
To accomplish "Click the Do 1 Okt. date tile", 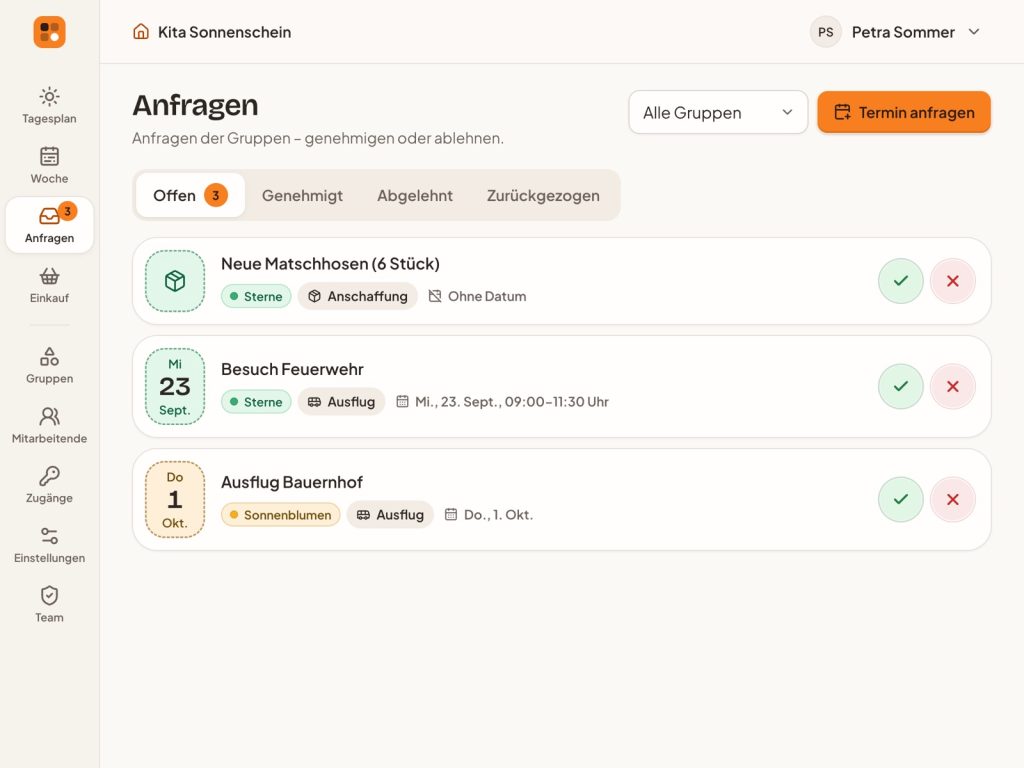I will pos(175,500).
